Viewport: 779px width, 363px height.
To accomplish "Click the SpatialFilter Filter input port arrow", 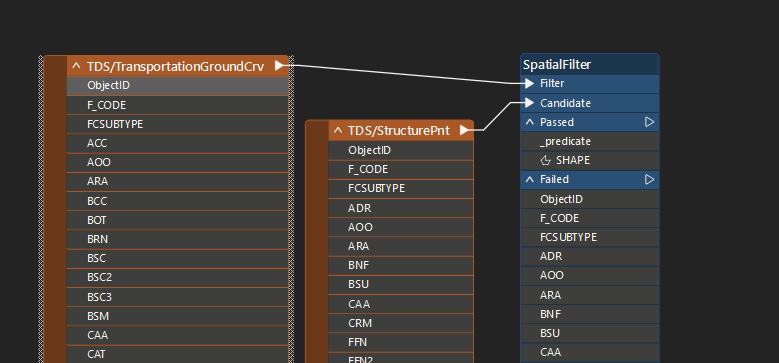I will pyautogui.click(x=530, y=83).
